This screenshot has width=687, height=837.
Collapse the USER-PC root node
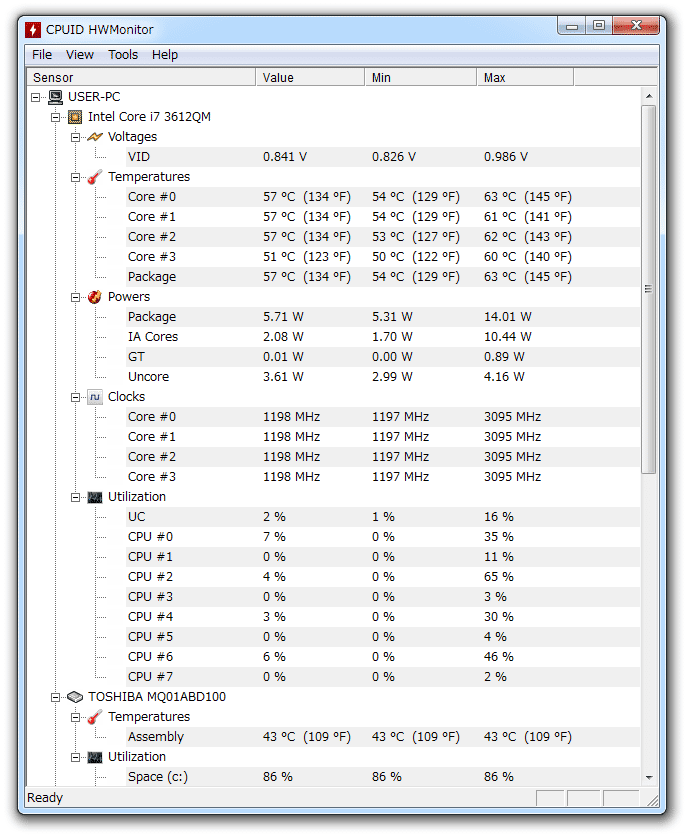[35, 97]
